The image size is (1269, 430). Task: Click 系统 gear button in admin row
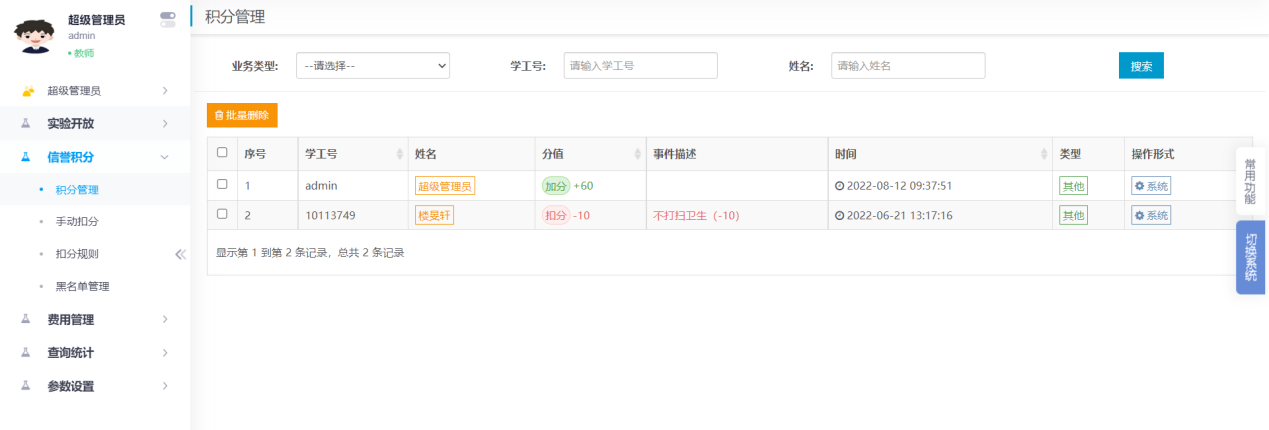1151,186
